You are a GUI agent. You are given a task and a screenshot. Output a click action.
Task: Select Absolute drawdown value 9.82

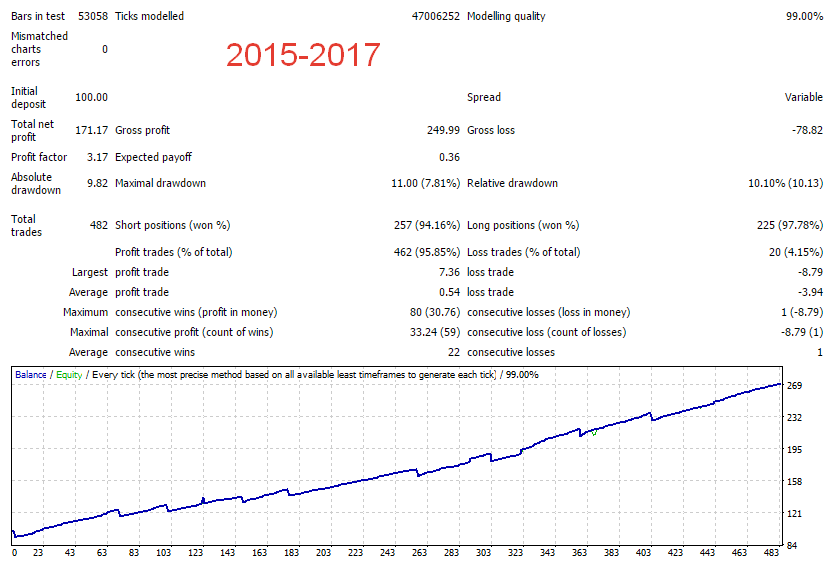[97, 183]
